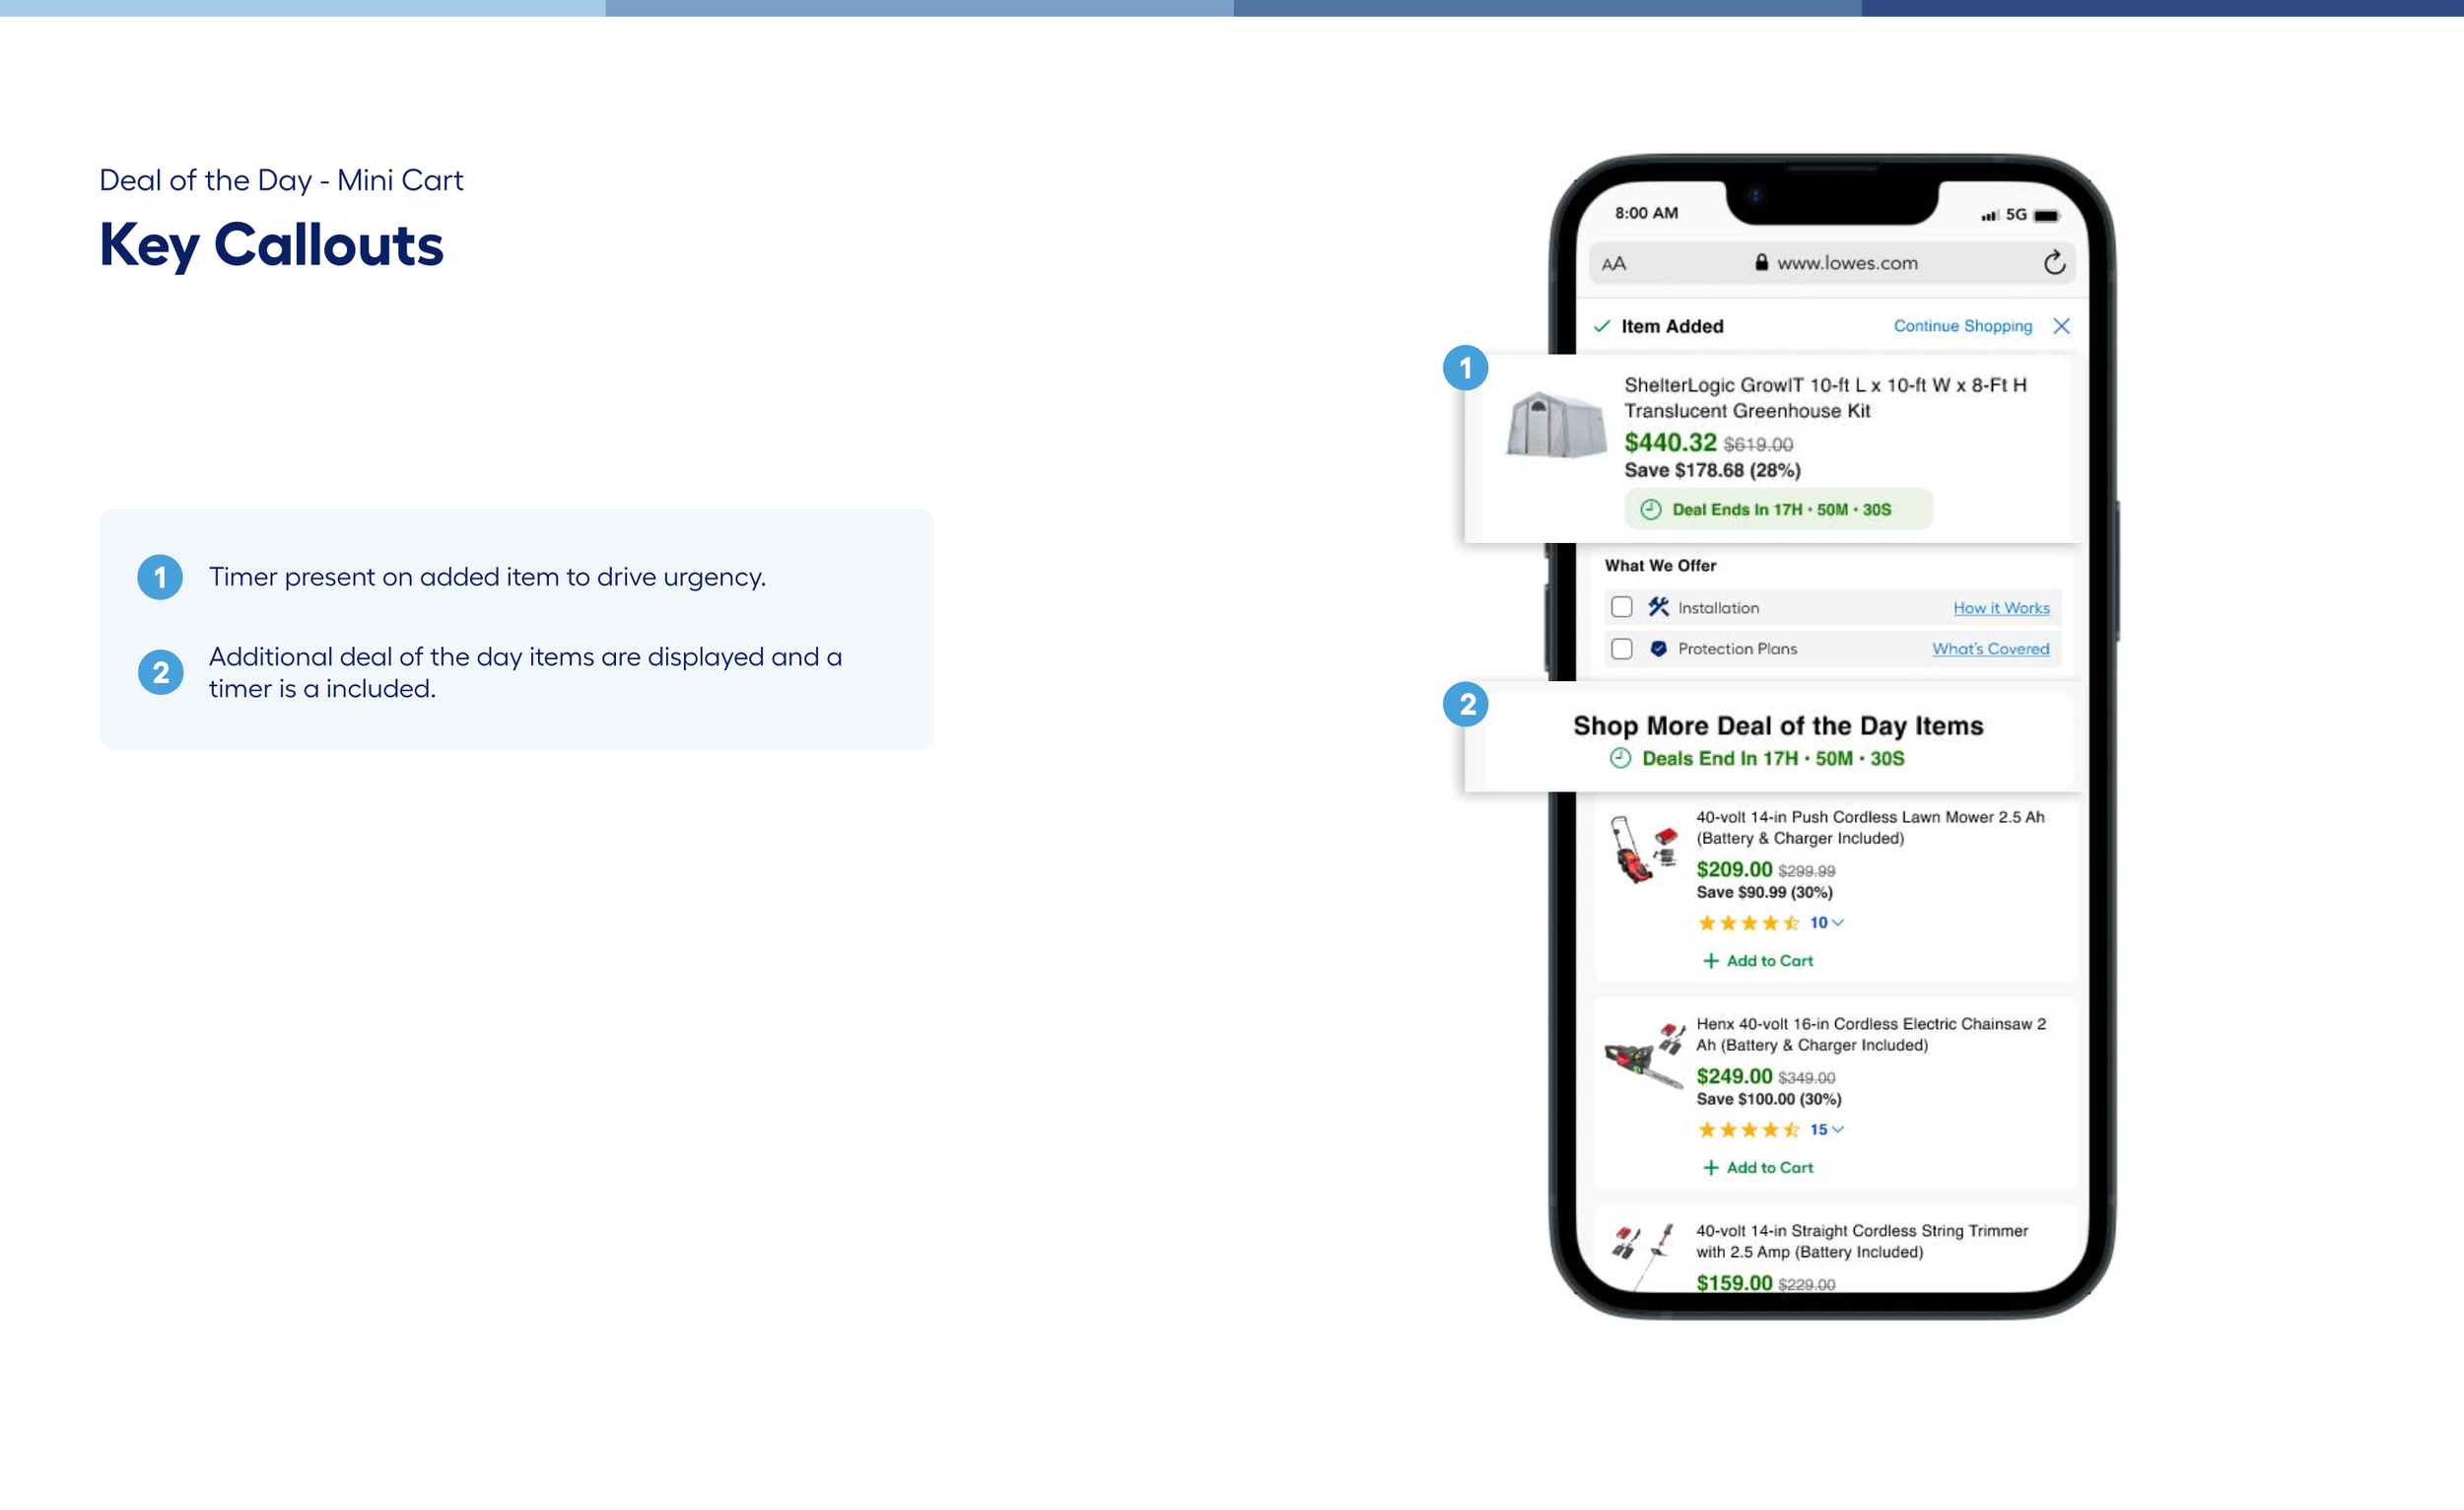Click the $159.00 string trimmer price
This screenshot has height=1510, width=2464.
coord(1734,1282)
